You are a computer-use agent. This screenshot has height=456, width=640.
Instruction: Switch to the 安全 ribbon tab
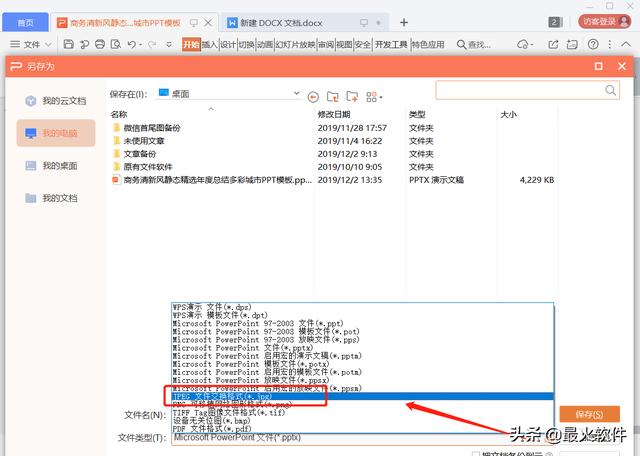pyautogui.click(x=362, y=44)
